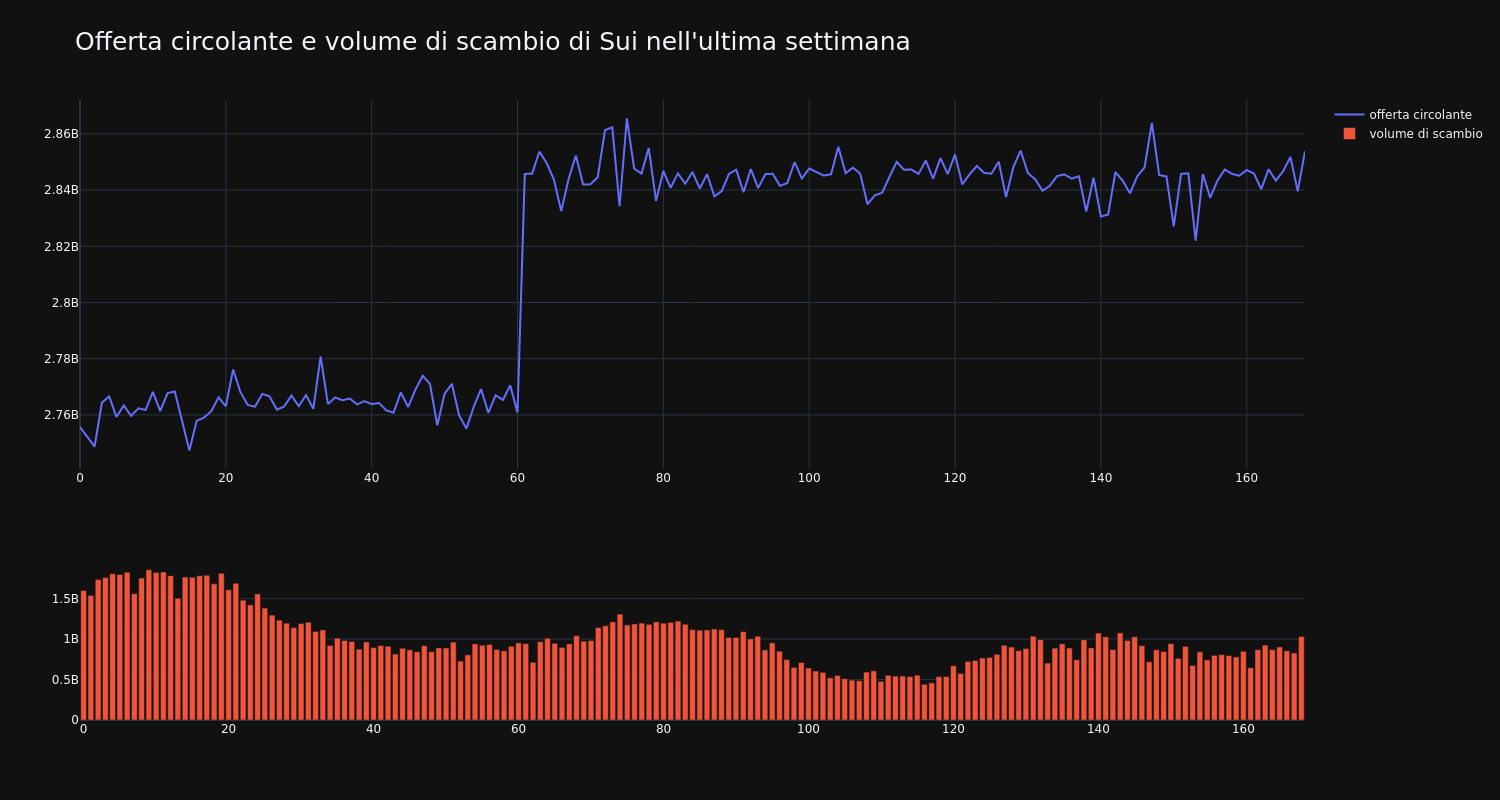
Task: Click the first bar of volume chart
Action: (x=83, y=655)
